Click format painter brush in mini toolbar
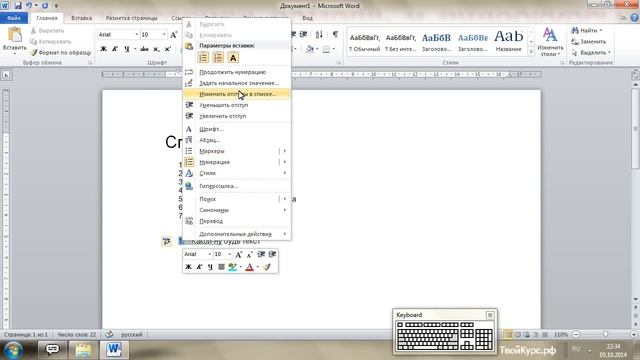640x360 pixels. pyautogui.click(x=267, y=267)
